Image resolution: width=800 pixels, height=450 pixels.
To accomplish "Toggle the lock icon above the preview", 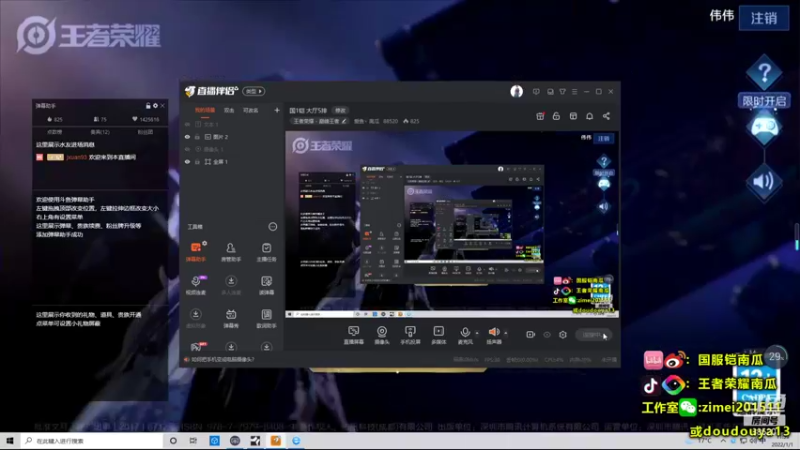I will [x=556, y=116].
